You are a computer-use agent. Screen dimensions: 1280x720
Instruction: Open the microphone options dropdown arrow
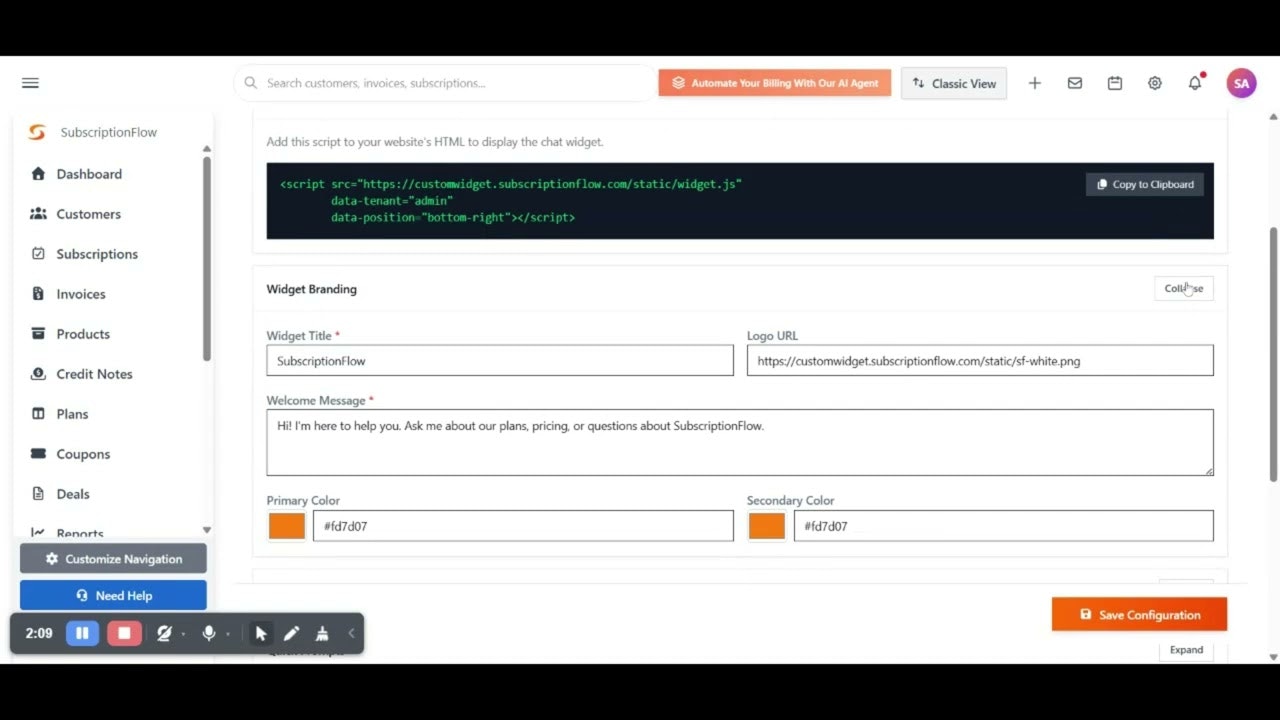point(227,634)
